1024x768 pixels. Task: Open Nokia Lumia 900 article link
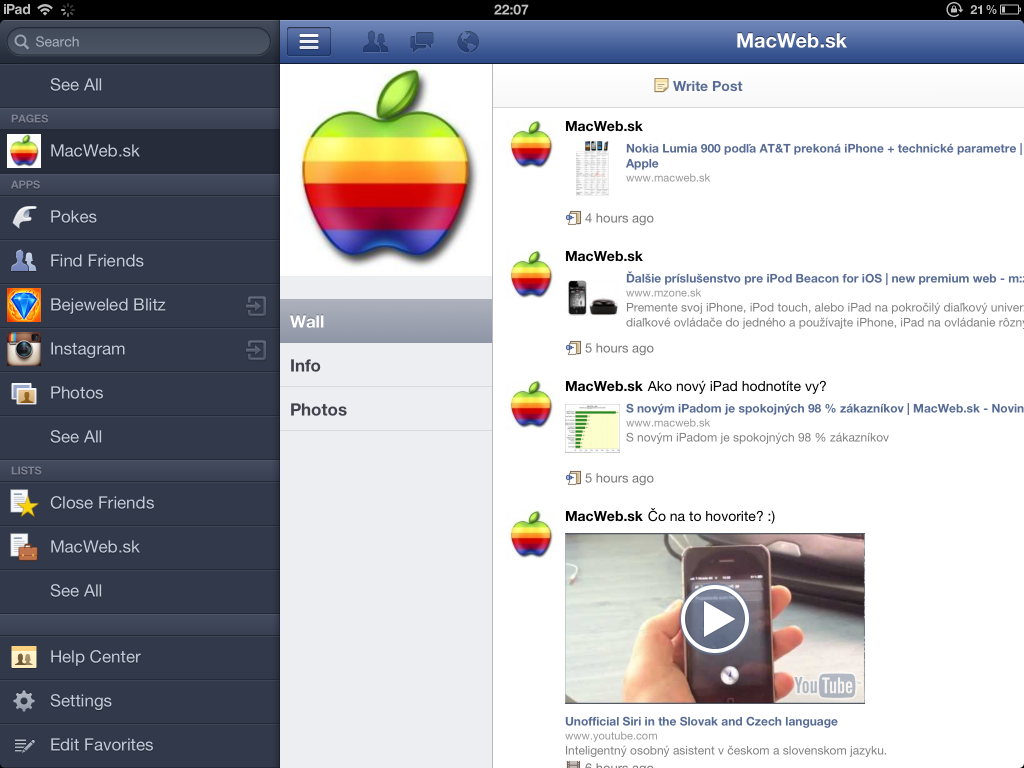(x=824, y=155)
